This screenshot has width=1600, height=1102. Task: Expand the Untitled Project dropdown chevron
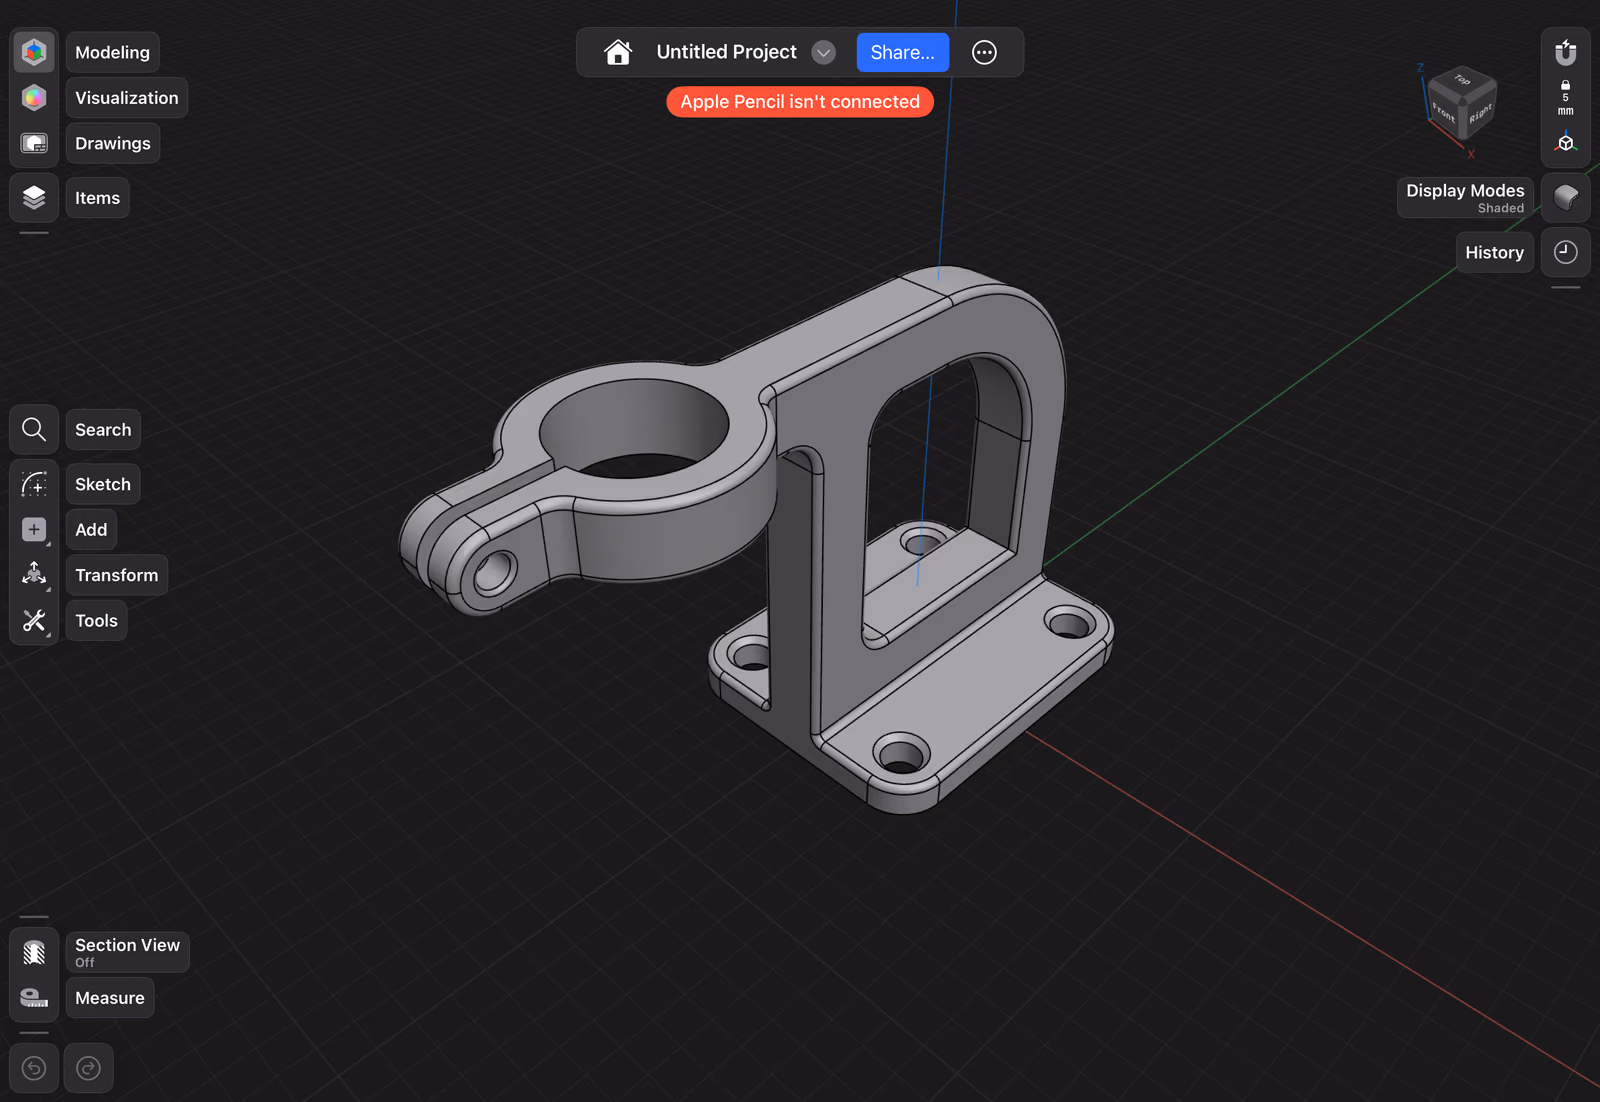click(823, 52)
